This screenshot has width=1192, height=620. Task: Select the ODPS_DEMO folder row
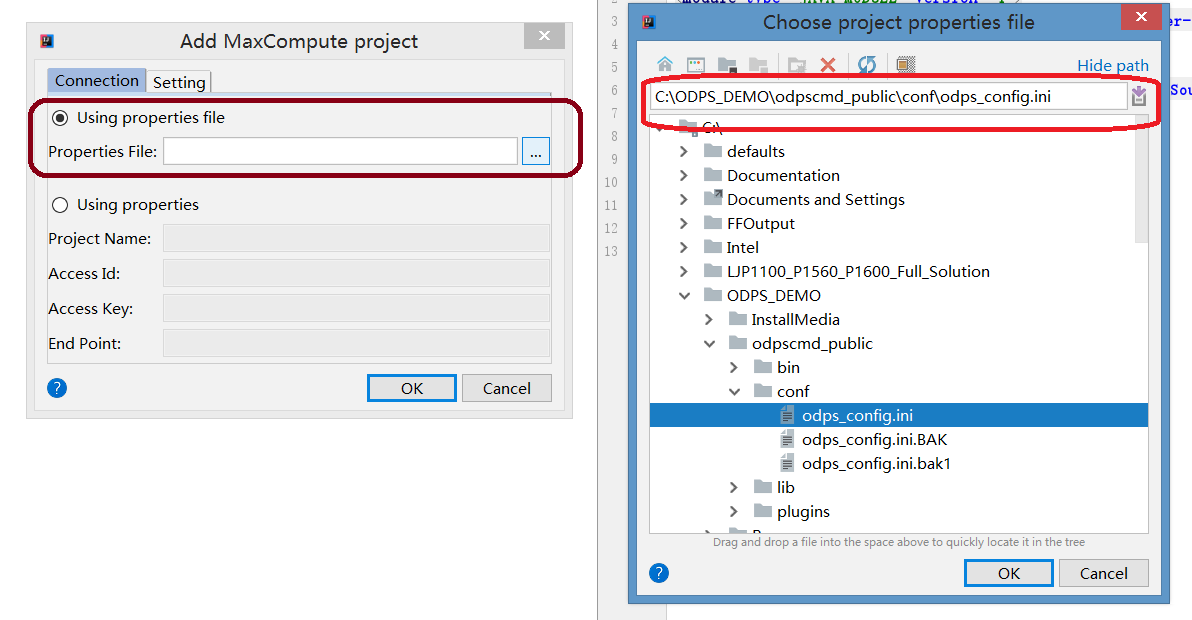click(x=899, y=296)
